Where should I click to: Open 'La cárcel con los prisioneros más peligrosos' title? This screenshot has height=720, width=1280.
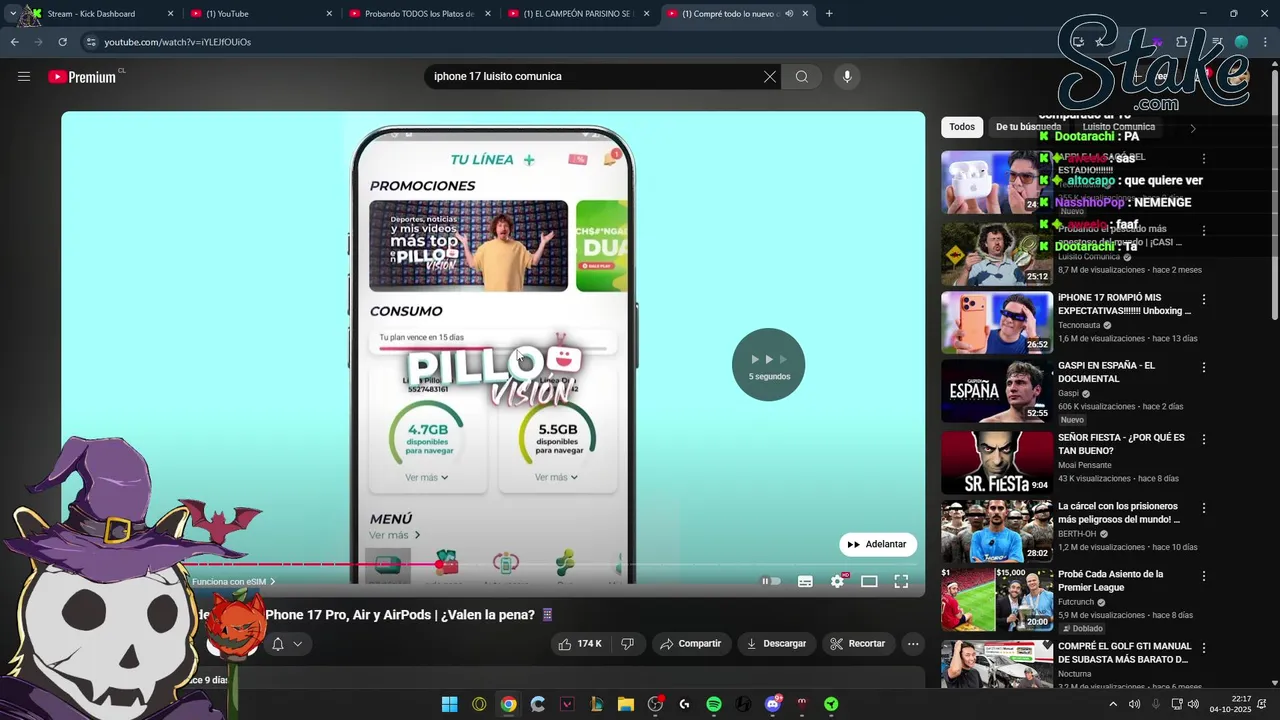click(1119, 513)
